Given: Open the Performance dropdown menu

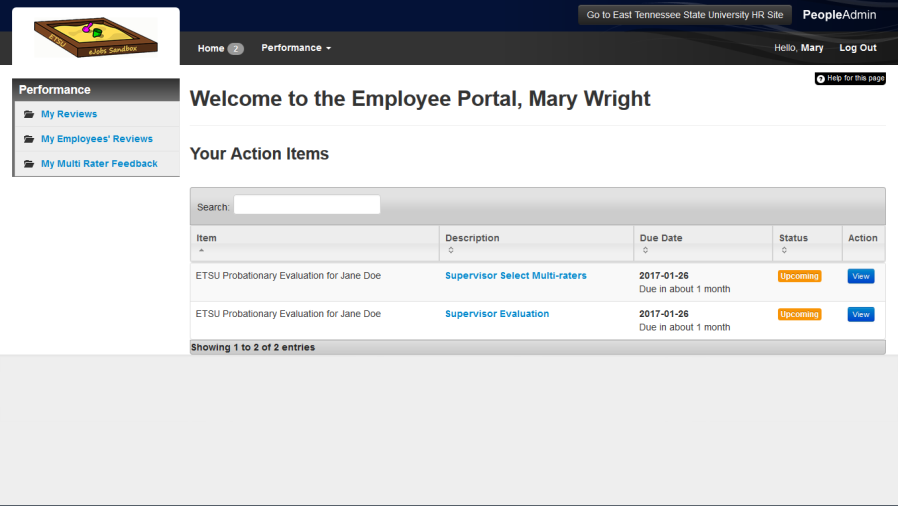Looking at the screenshot, I should tap(295, 48).
